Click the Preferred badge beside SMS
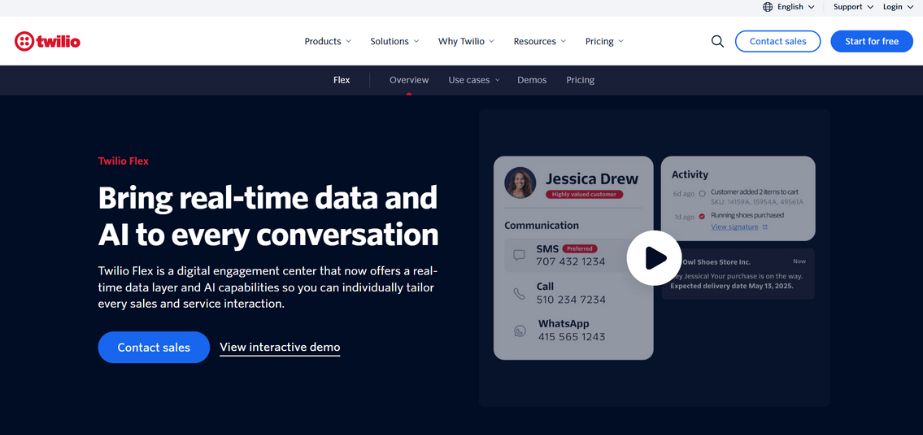This screenshot has height=435, width=923. (580, 249)
